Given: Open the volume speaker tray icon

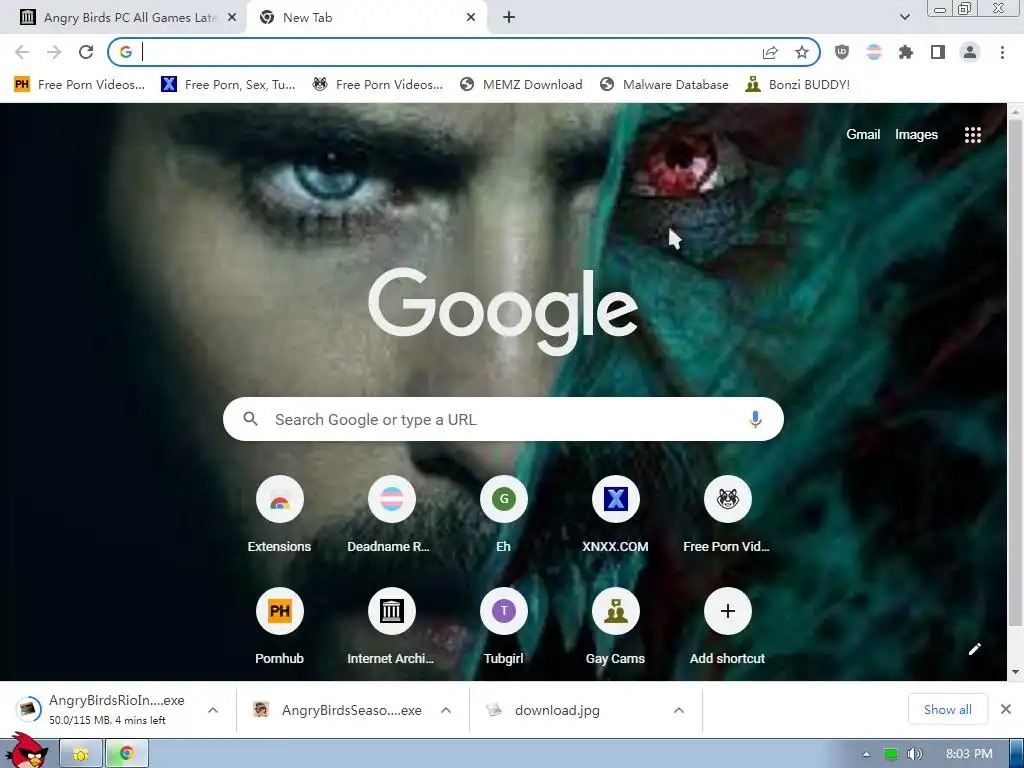Looking at the screenshot, I should (915, 754).
